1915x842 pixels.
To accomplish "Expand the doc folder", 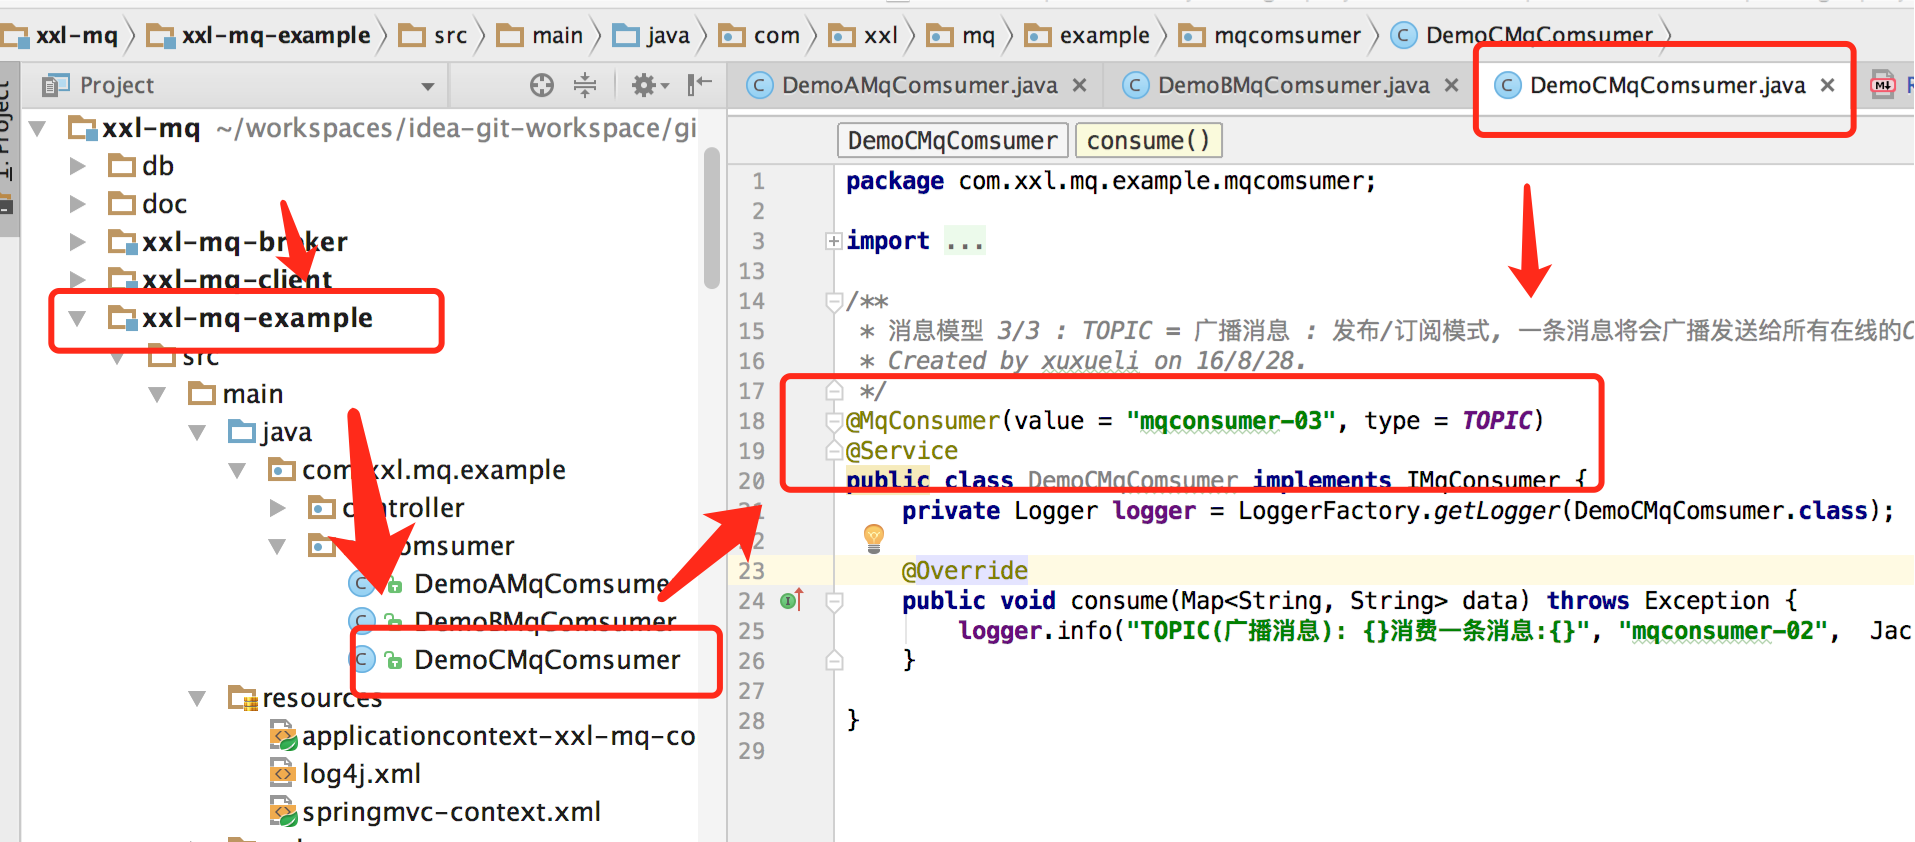I will tap(77, 204).
